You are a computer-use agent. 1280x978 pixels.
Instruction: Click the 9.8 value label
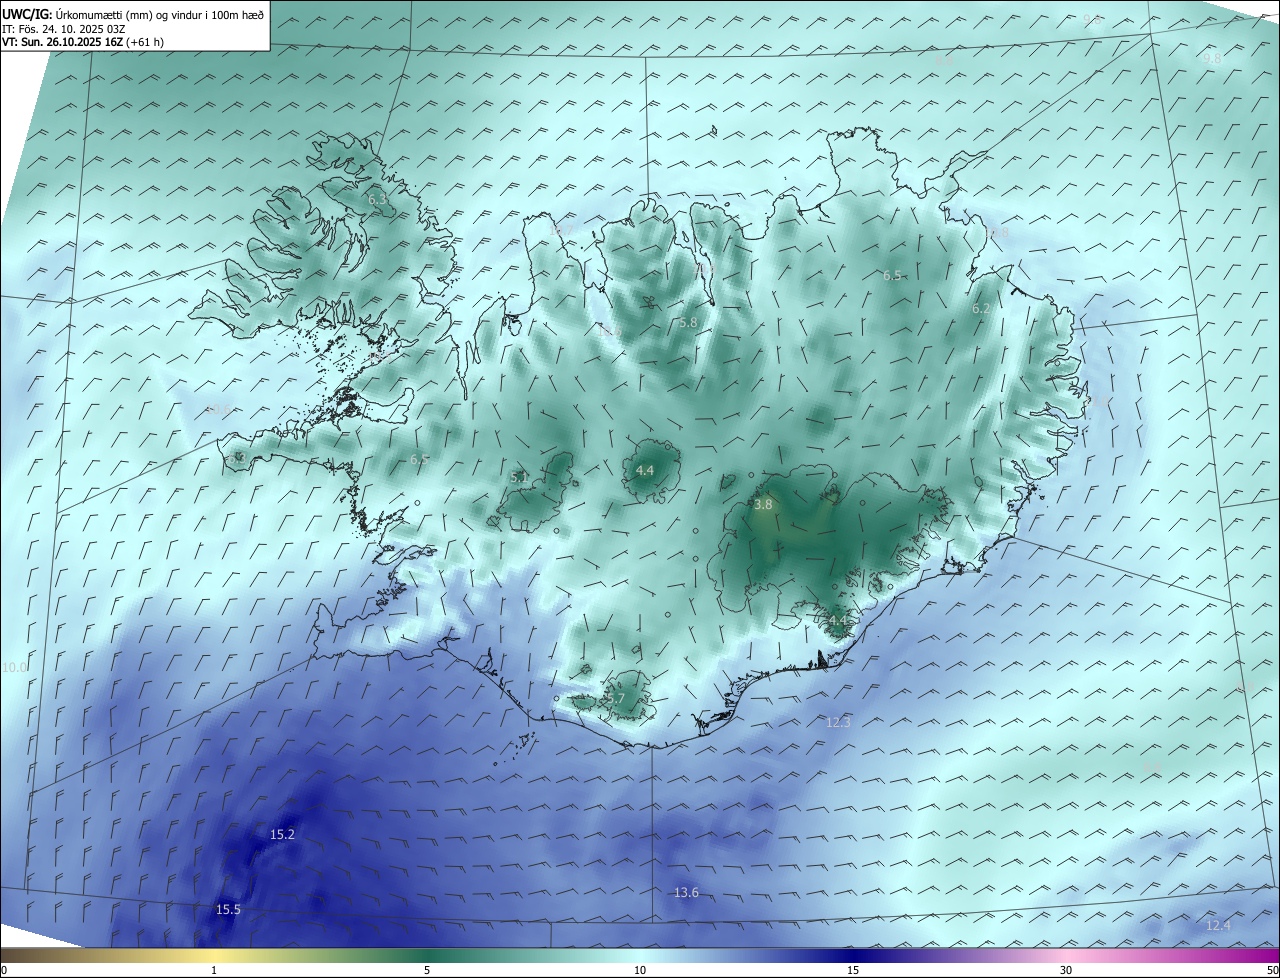pos(1212,59)
